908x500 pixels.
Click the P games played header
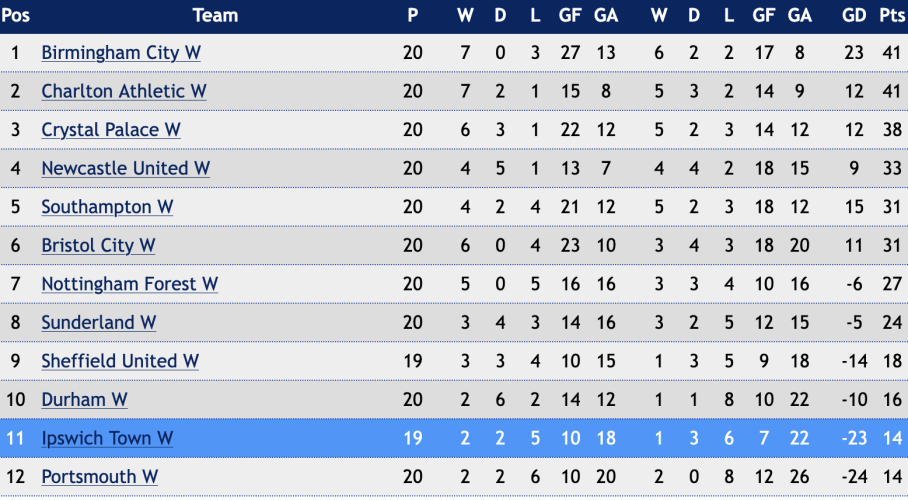413,15
